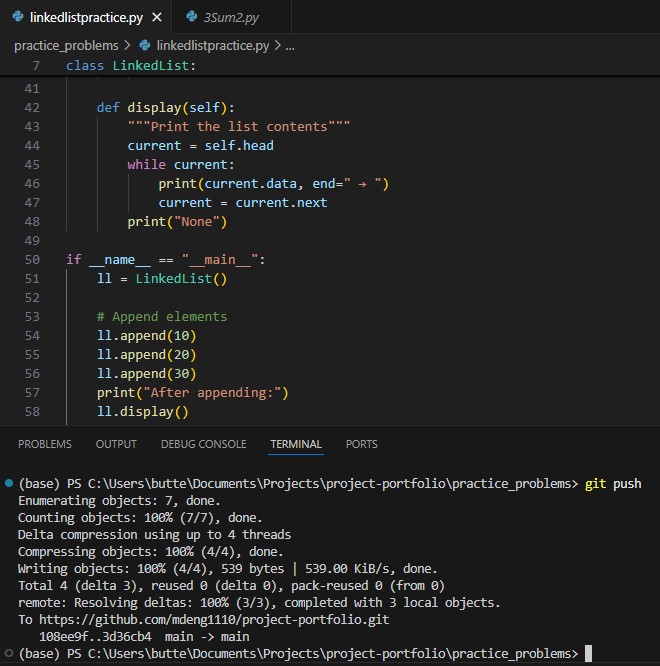Click 'Writing objects' 539 bytes terminal line
The width and height of the screenshot is (660, 666).
coord(228,569)
